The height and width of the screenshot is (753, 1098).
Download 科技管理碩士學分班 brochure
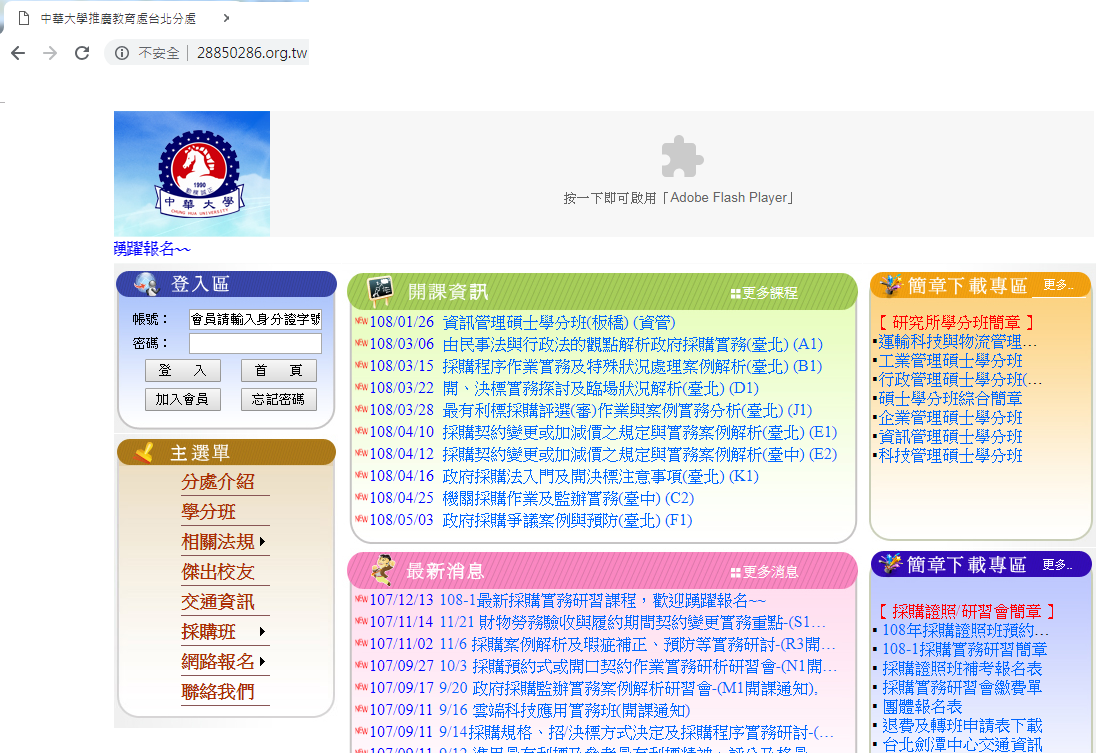point(950,456)
